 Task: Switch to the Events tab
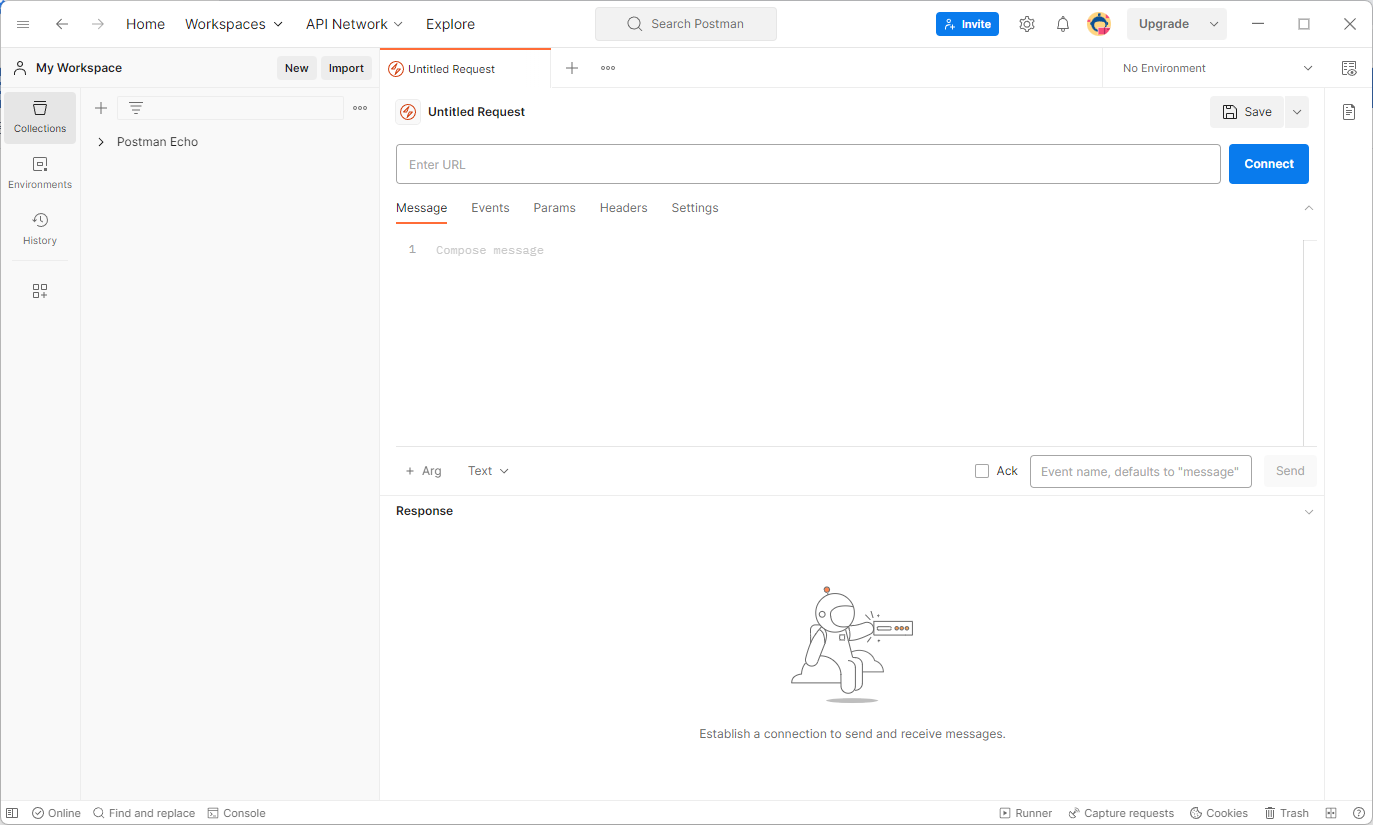click(x=490, y=208)
